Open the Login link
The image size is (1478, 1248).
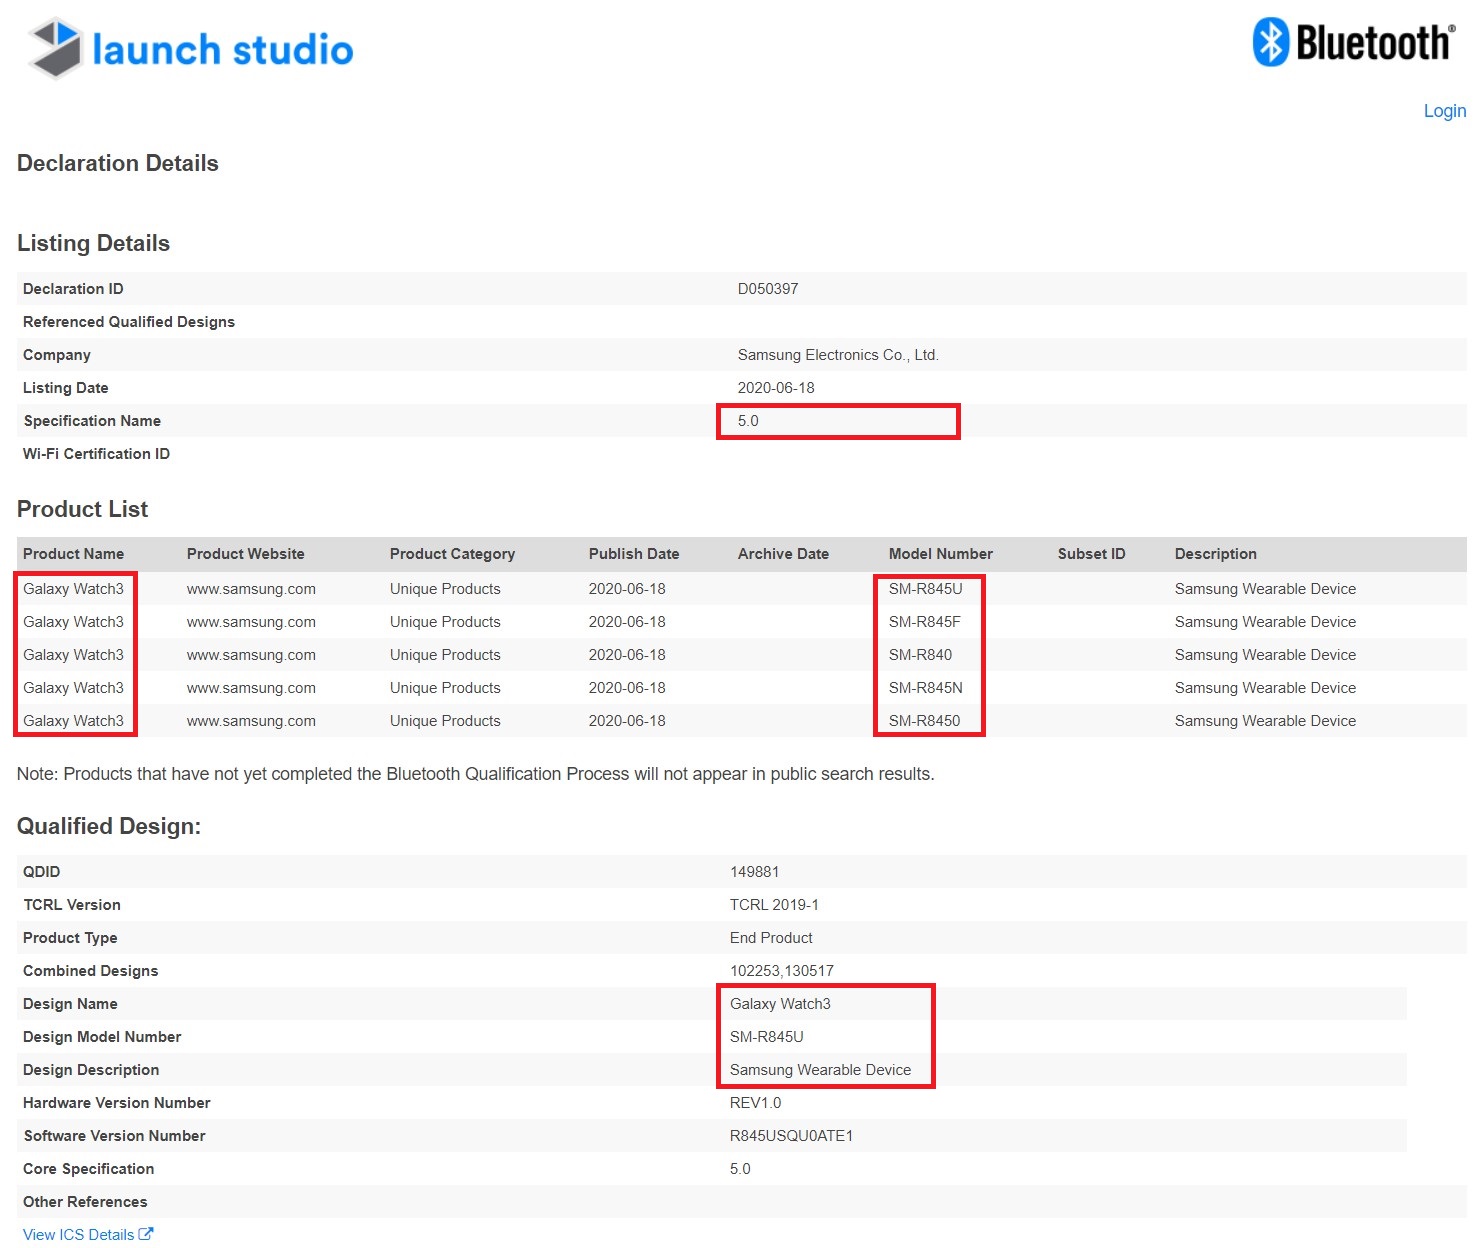tap(1444, 111)
